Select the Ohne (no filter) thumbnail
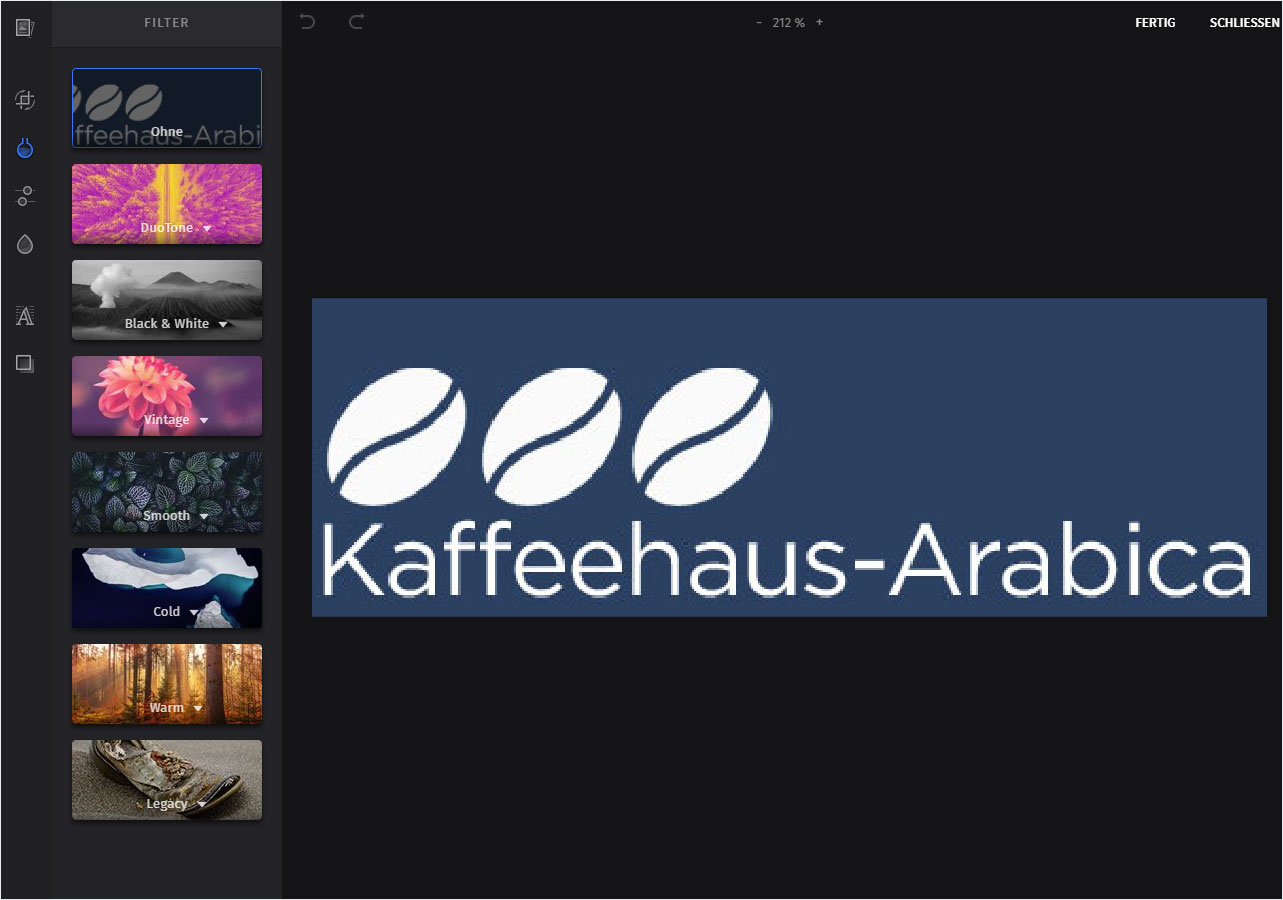 [167, 108]
